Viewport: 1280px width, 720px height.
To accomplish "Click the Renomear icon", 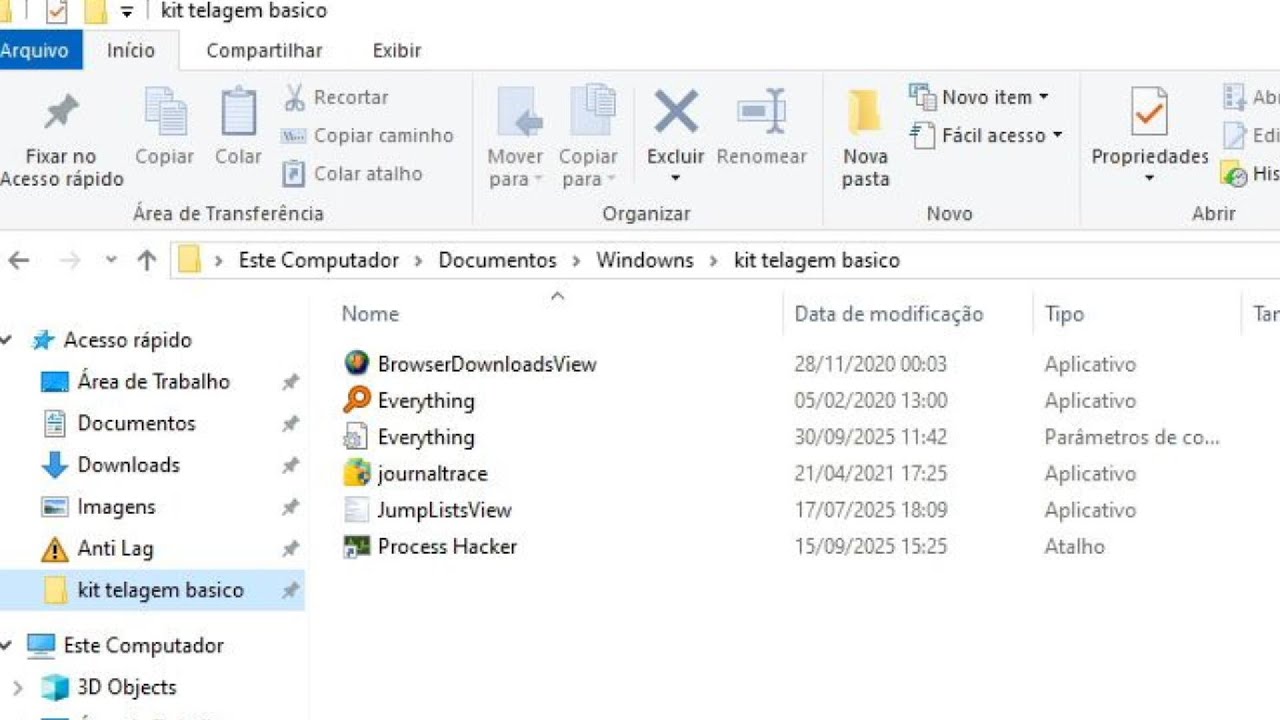I will point(762,111).
